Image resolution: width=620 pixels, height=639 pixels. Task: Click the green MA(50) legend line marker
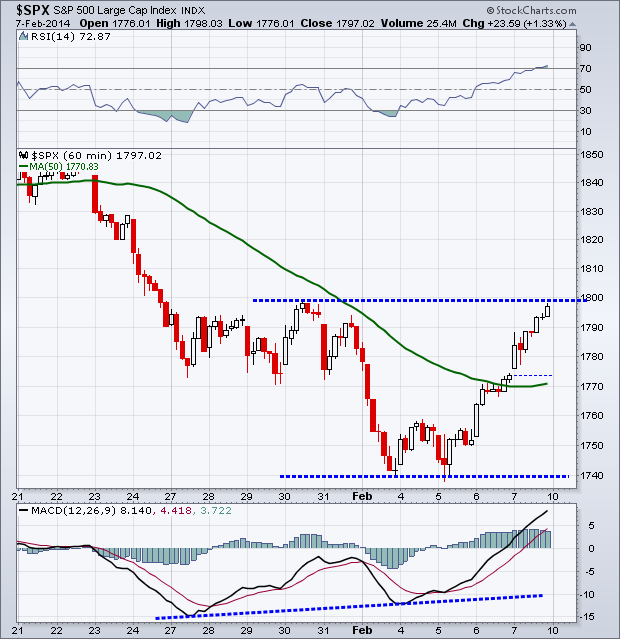point(25,168)
